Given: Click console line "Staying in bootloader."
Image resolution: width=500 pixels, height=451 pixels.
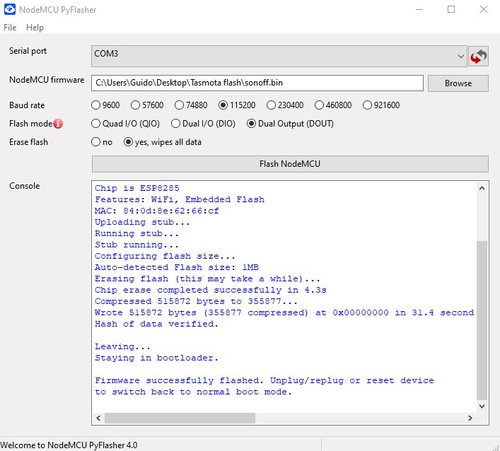Looking at the screenshot, I should coord(156,358).
